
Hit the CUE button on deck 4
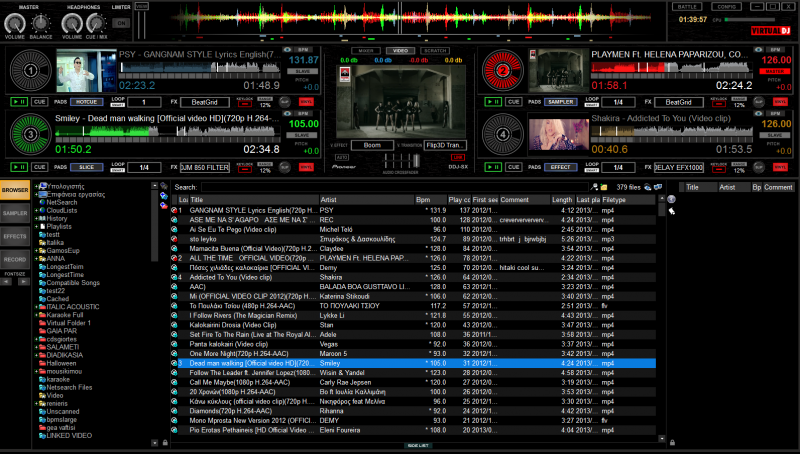[513, 167]
